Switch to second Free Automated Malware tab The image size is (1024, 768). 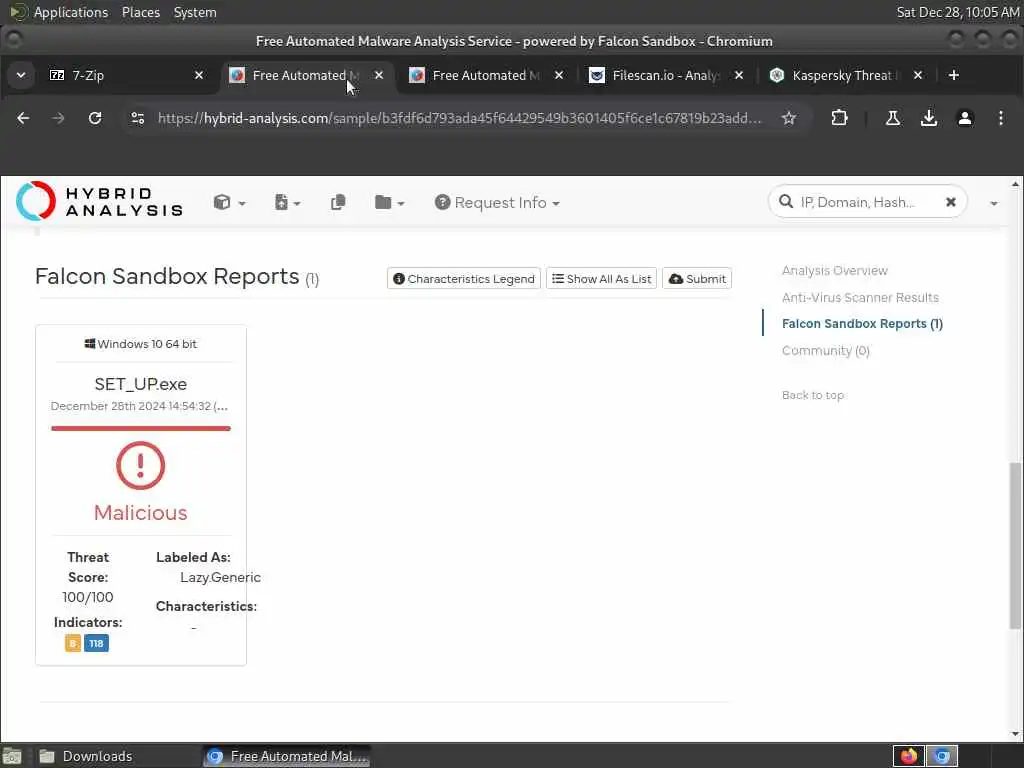point(487,75)
